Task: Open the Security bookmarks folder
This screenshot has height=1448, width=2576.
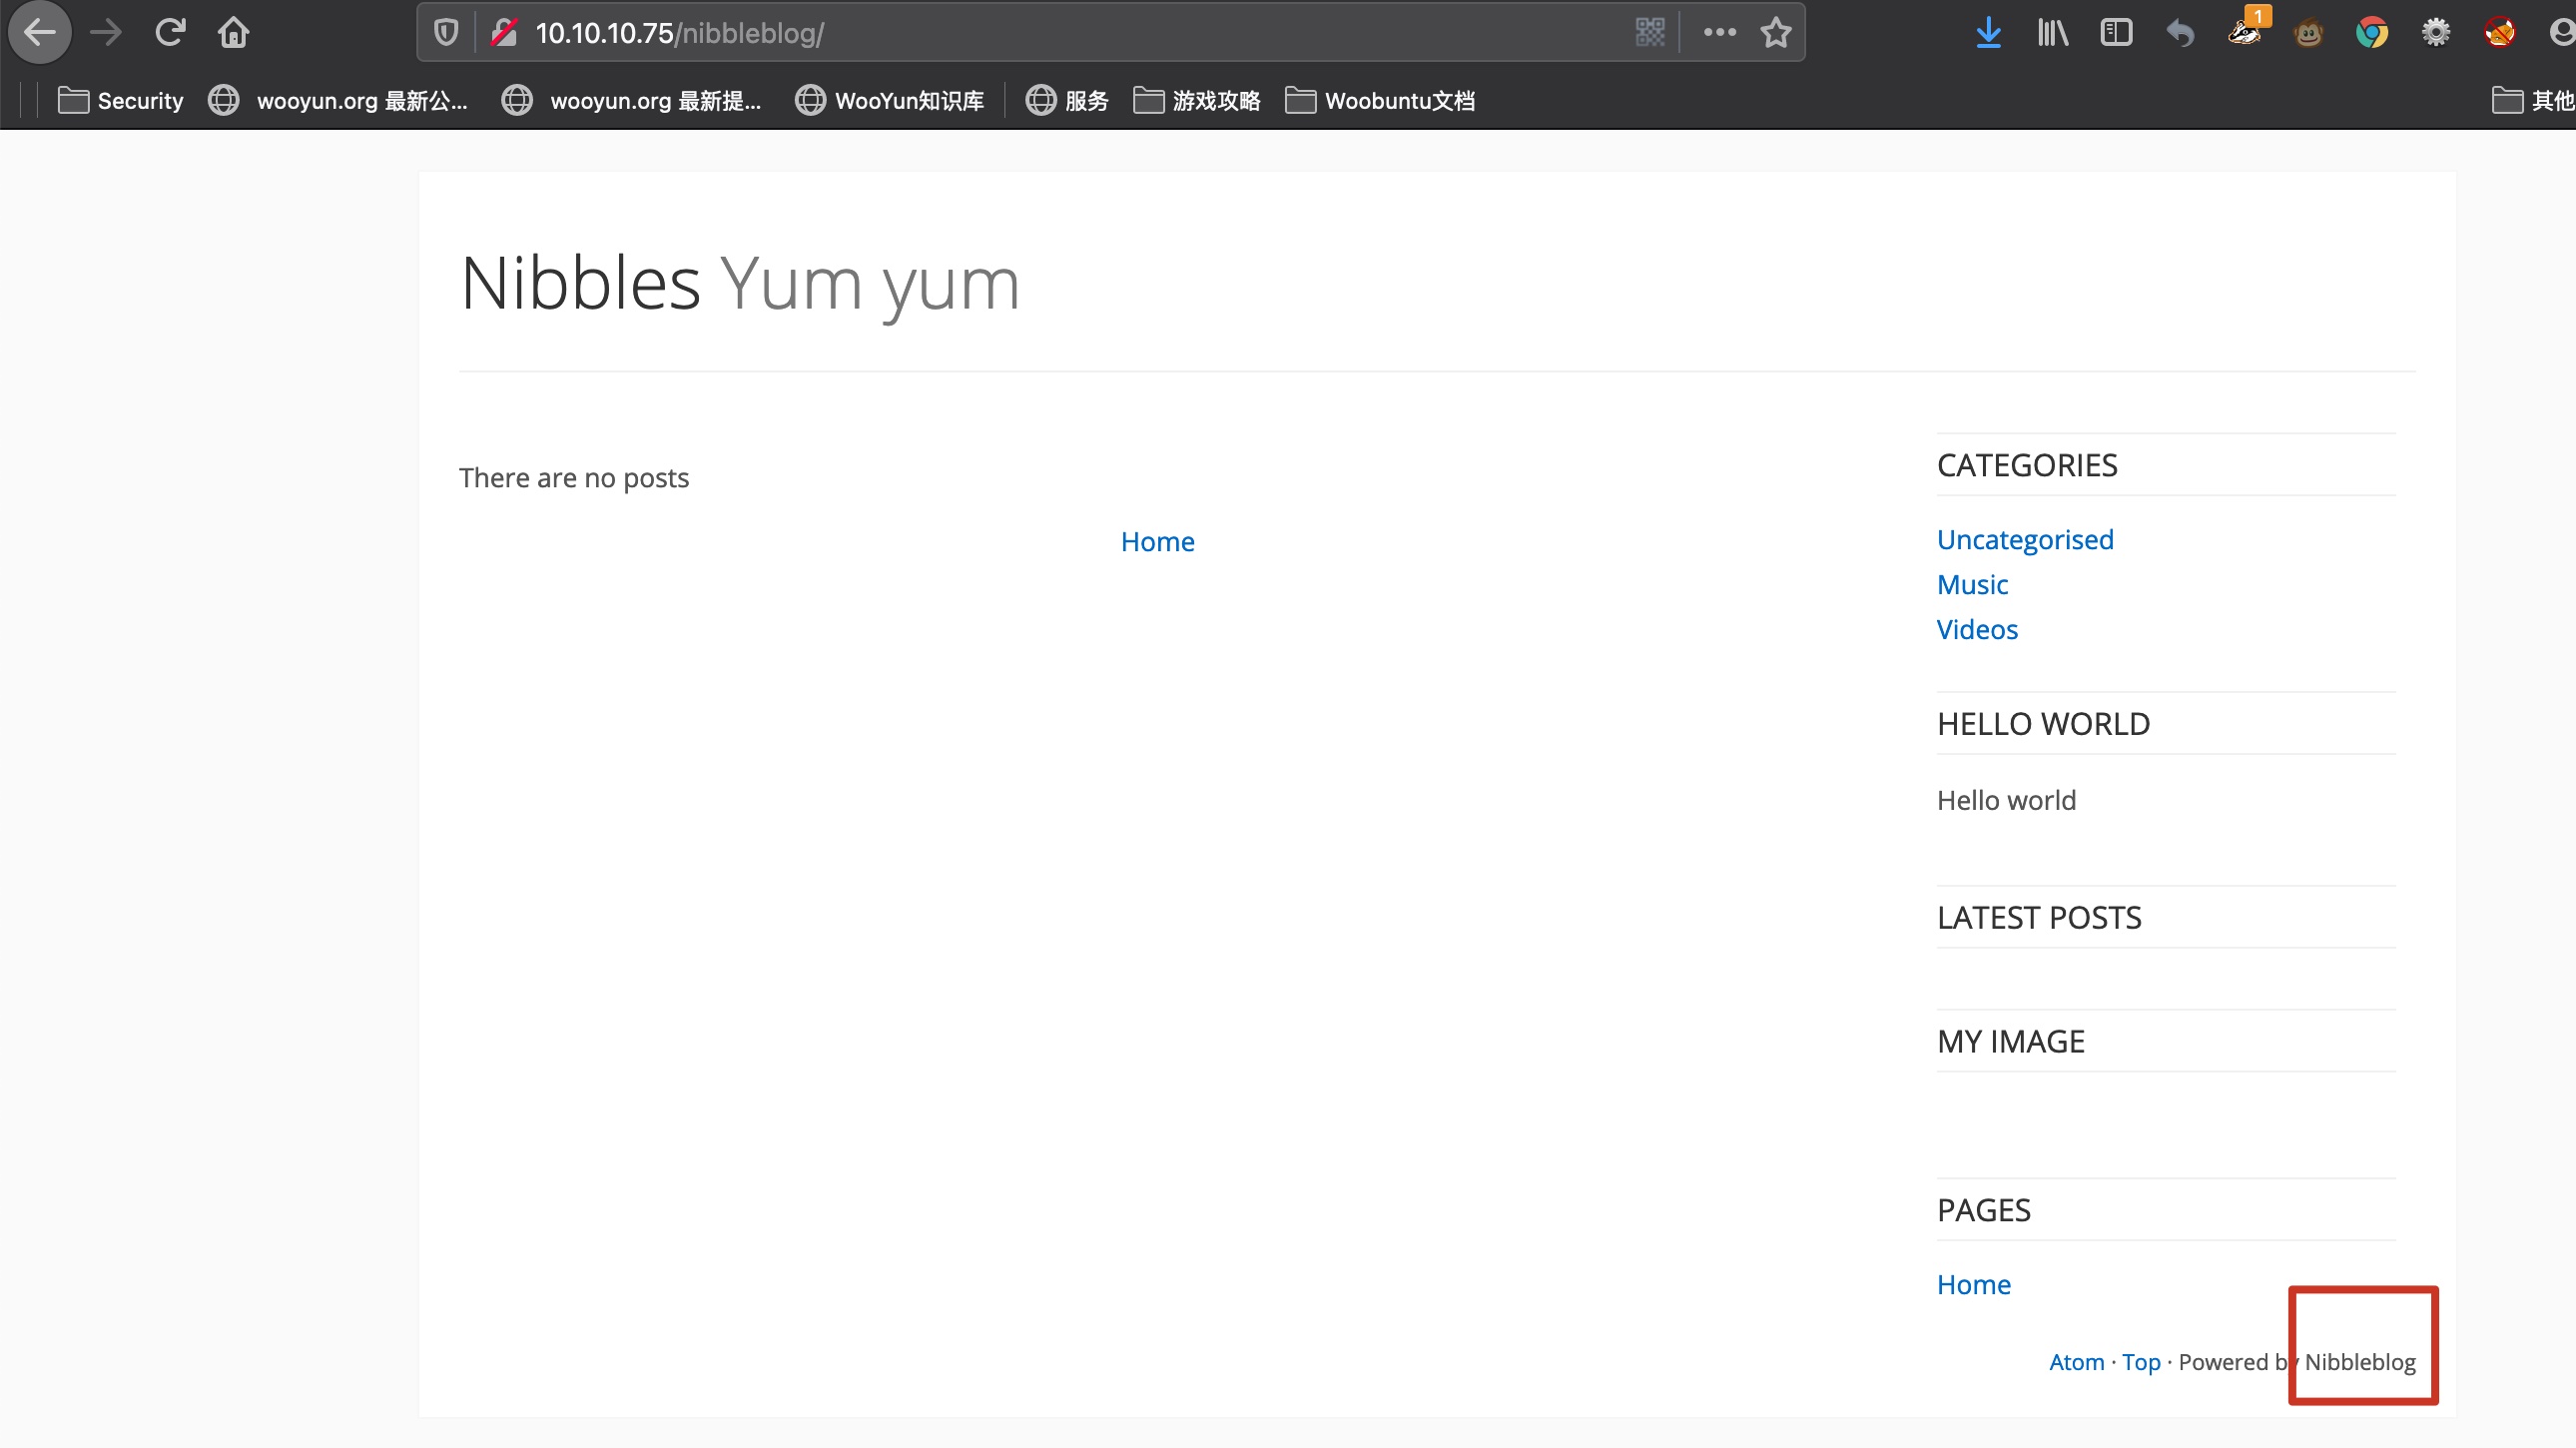Action: point(121,101)
